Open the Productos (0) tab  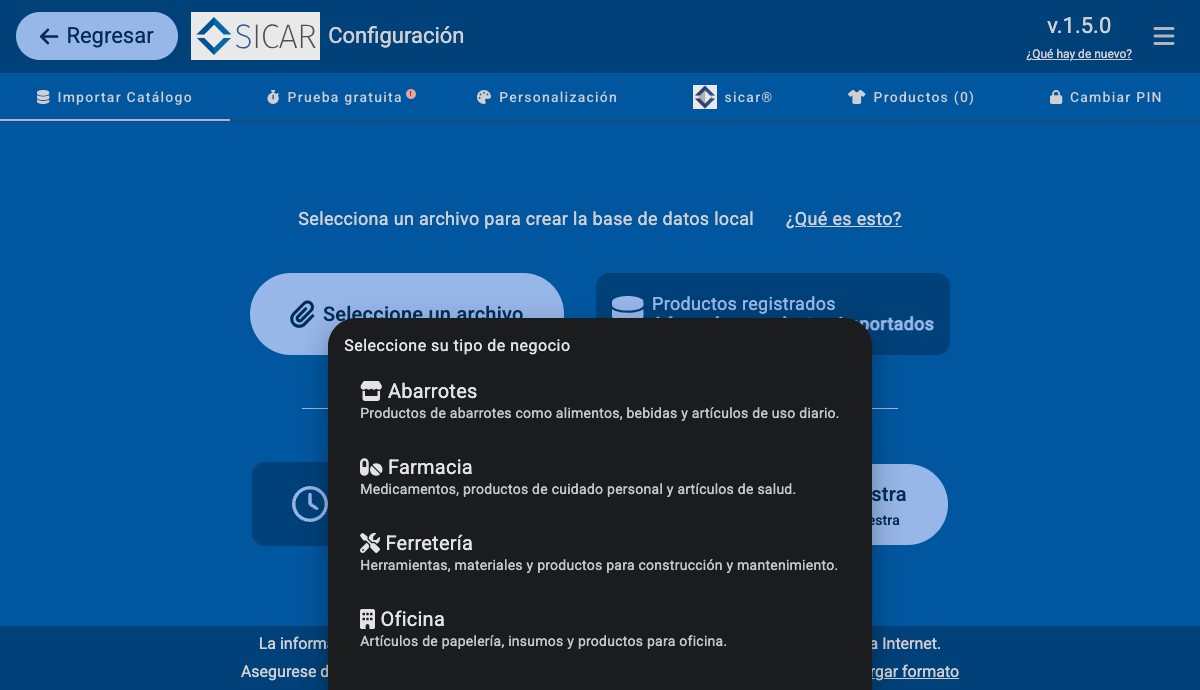(910, 97)
